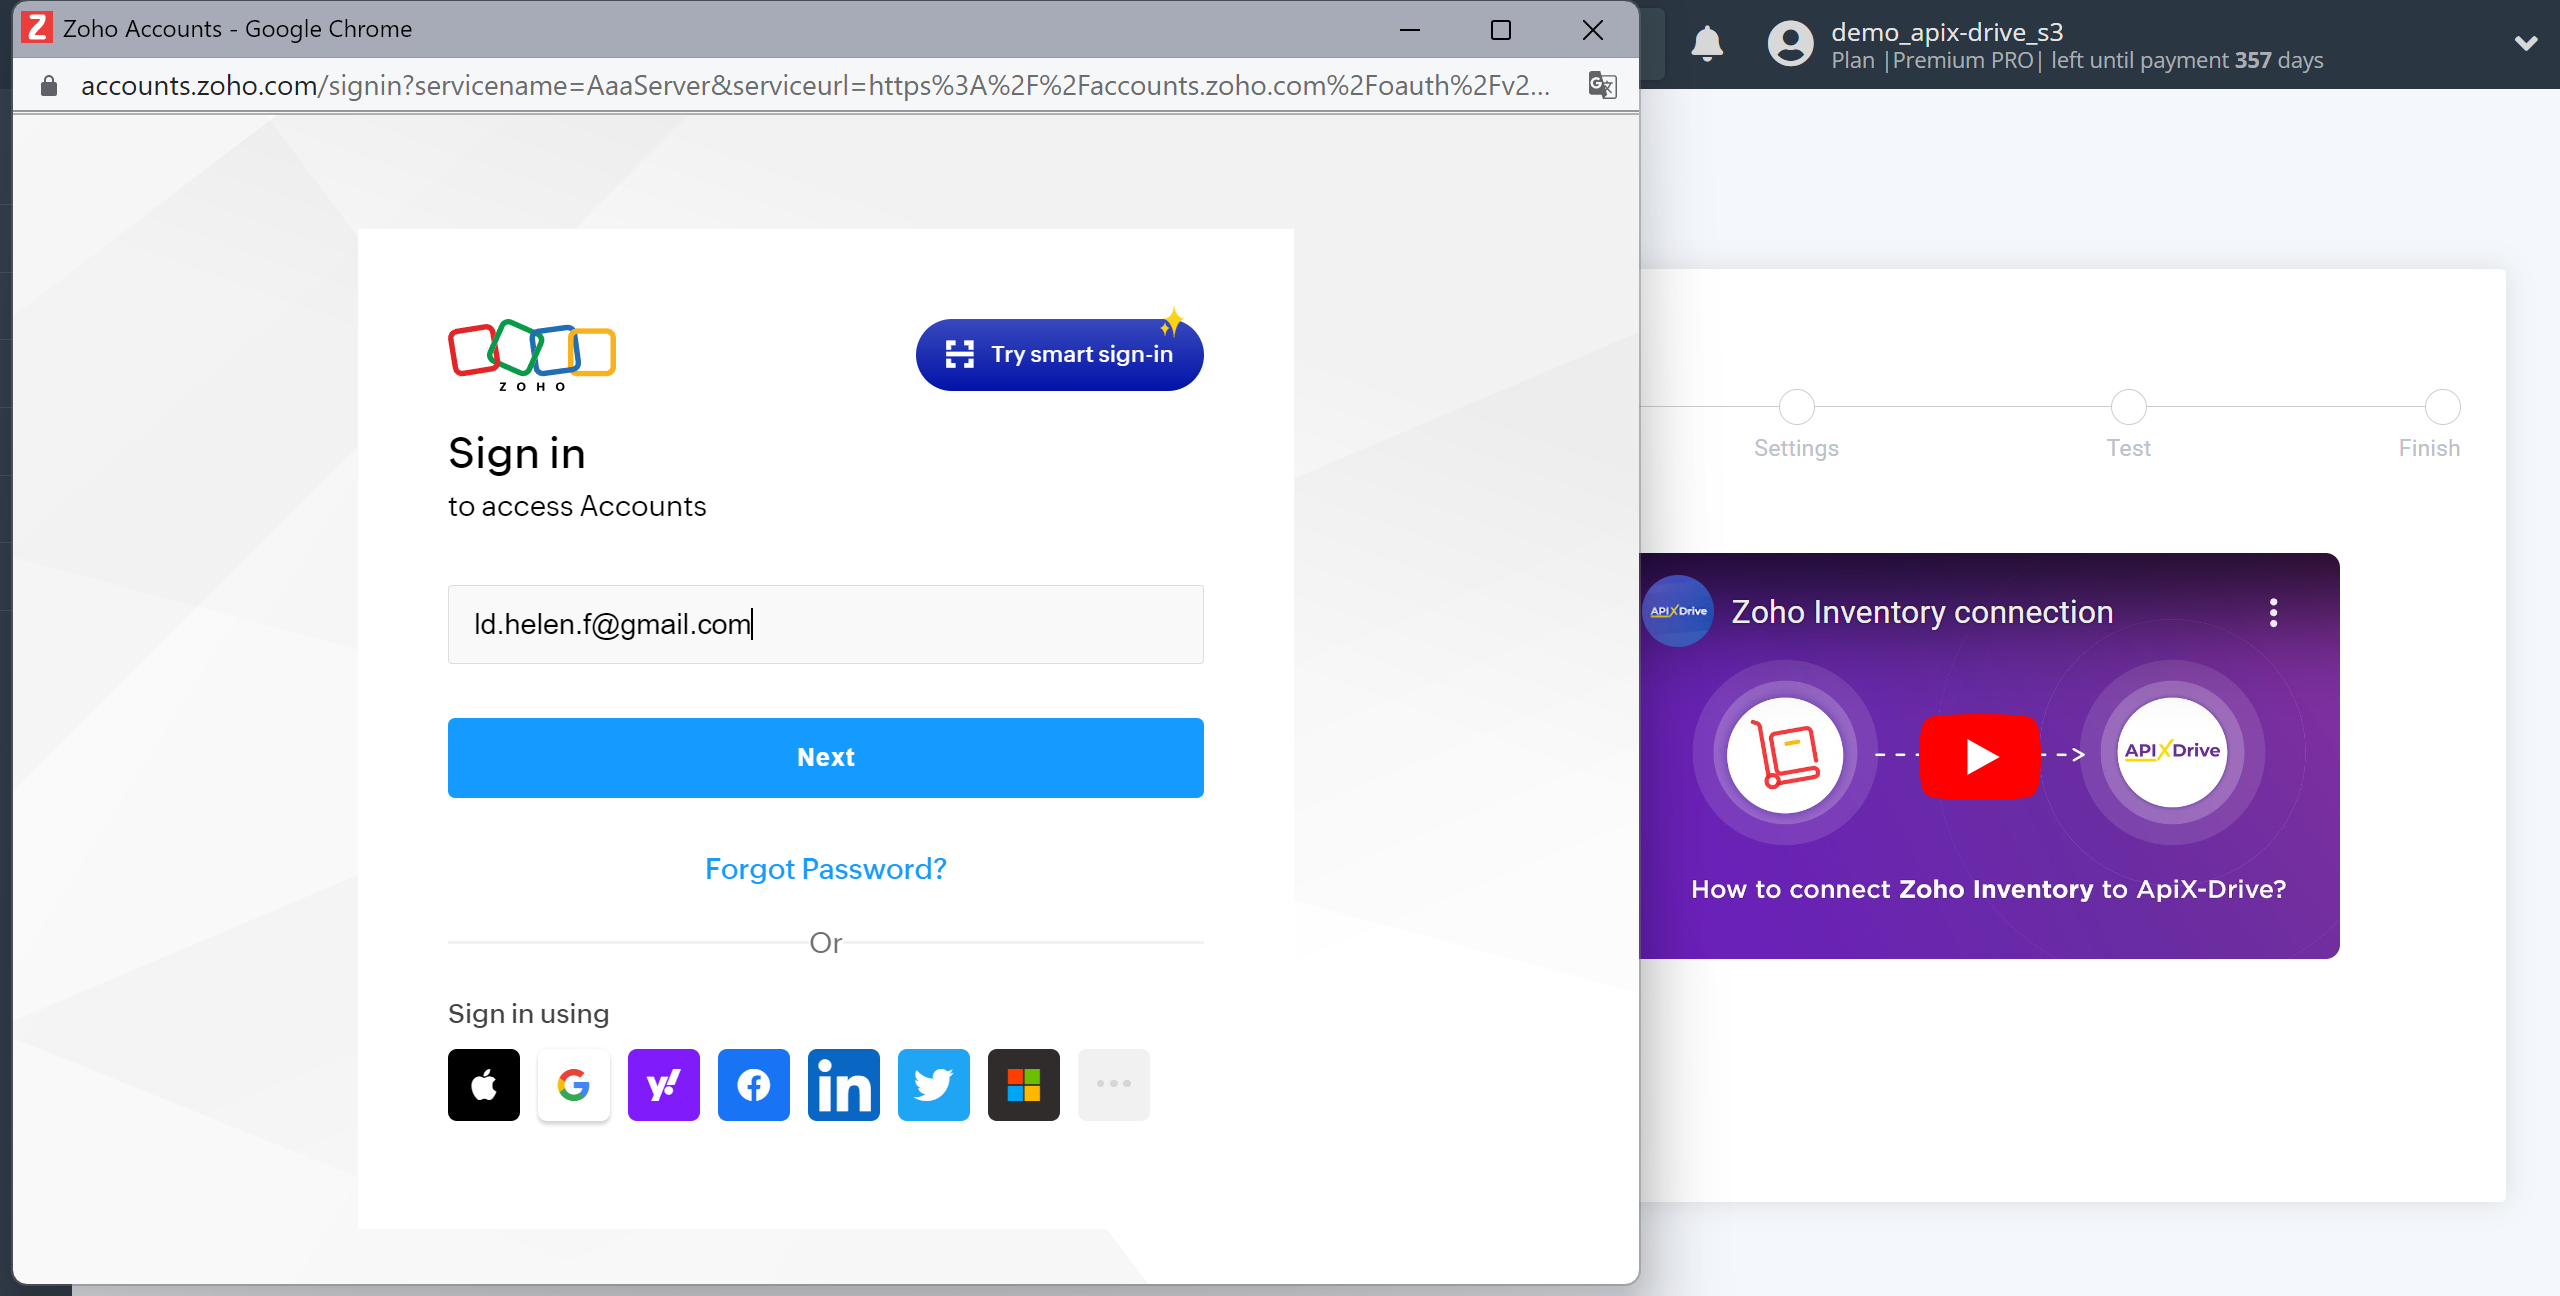Screen dimensions: 2560x1296
Task: Click the Yahoo sign-in icon
Action: (x=663, y=1086)
